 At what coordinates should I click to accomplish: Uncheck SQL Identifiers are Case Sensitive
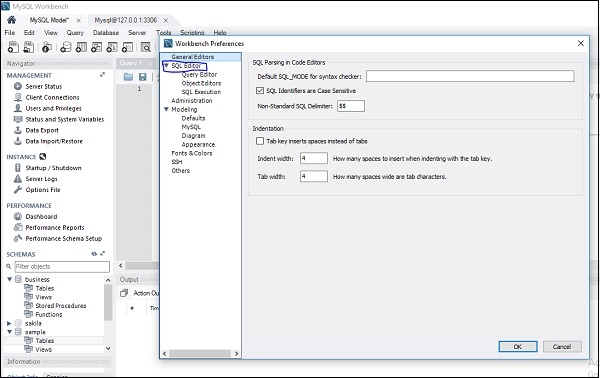coord(260,91)
